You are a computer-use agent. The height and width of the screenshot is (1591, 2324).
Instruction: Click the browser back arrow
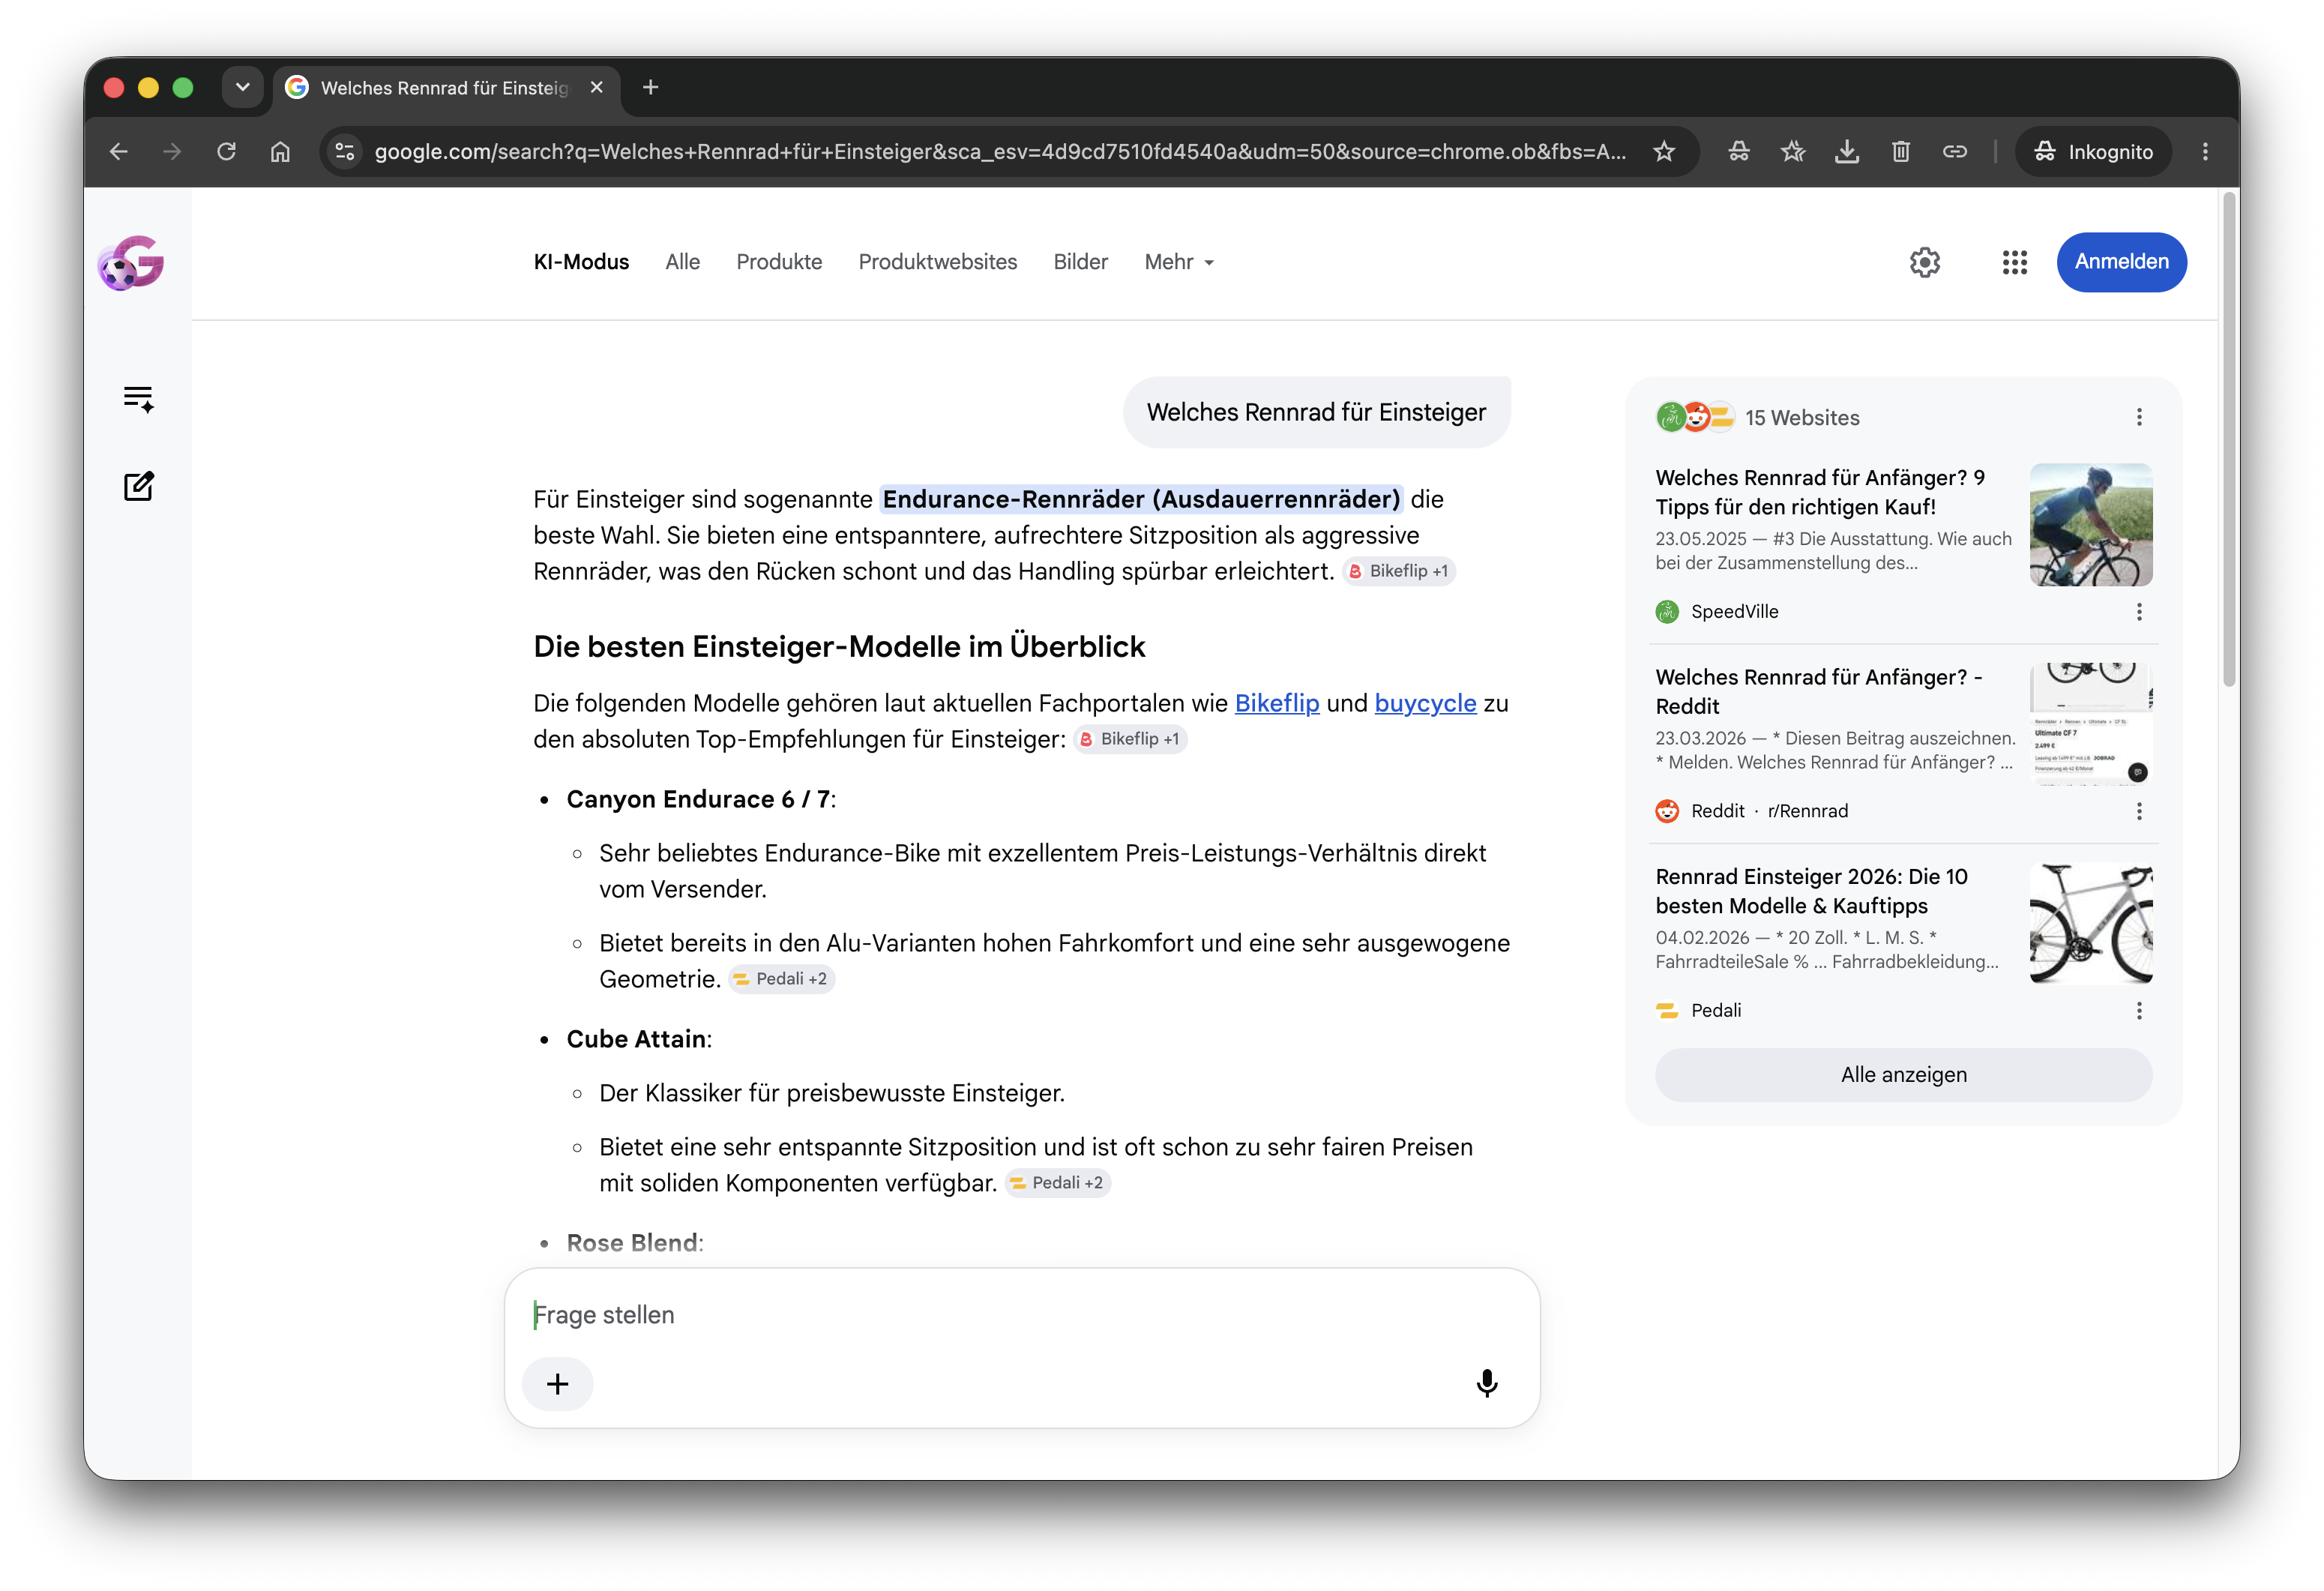coord(119,151)
